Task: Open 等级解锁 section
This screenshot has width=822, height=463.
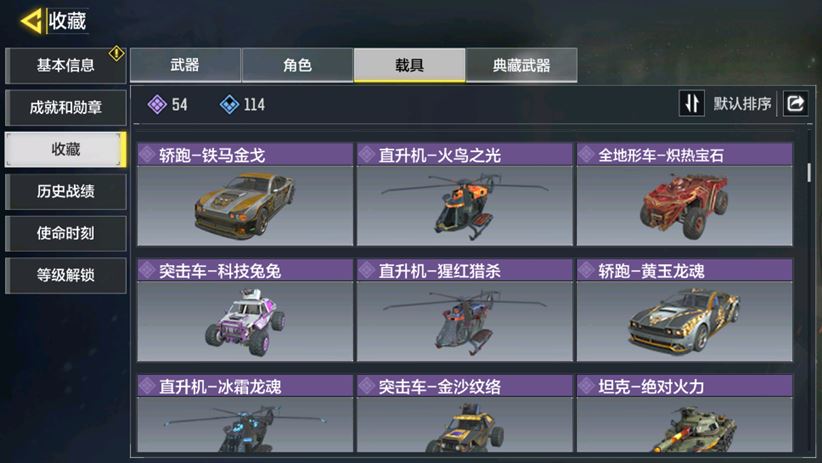Action: click(x=66, y=275)
